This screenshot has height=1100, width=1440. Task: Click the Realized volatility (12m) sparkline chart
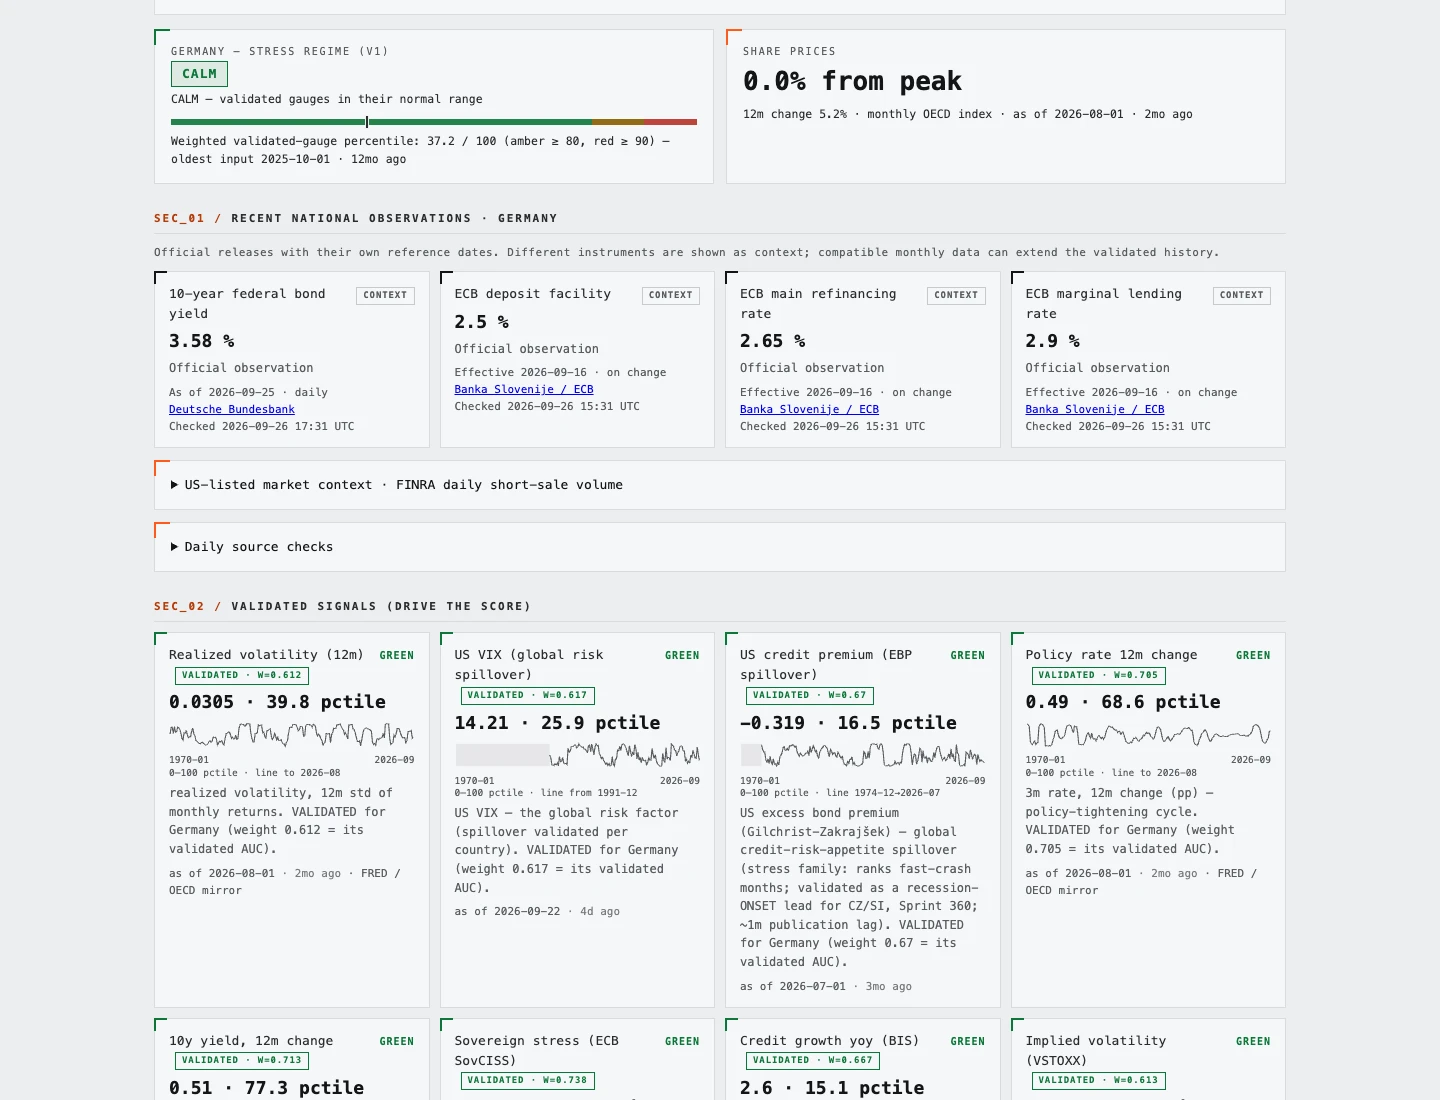tap(291, 736)
